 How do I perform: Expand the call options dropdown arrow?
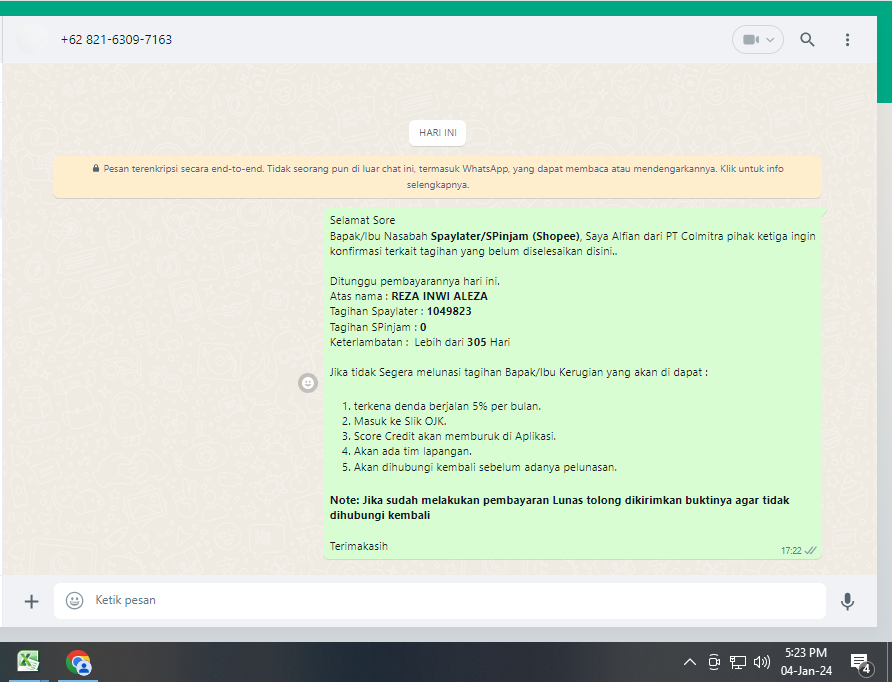pyautogui.click(x=770, y=40)
